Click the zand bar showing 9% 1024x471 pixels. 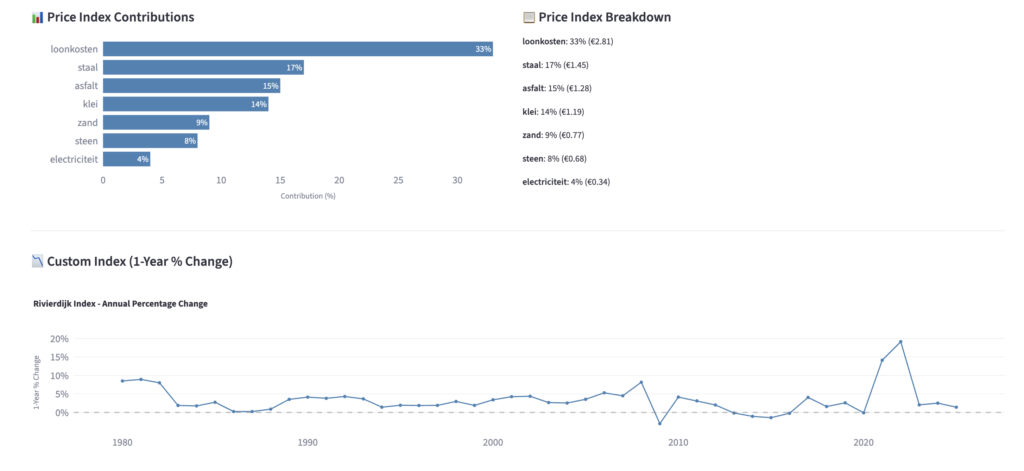pos(156,122)
